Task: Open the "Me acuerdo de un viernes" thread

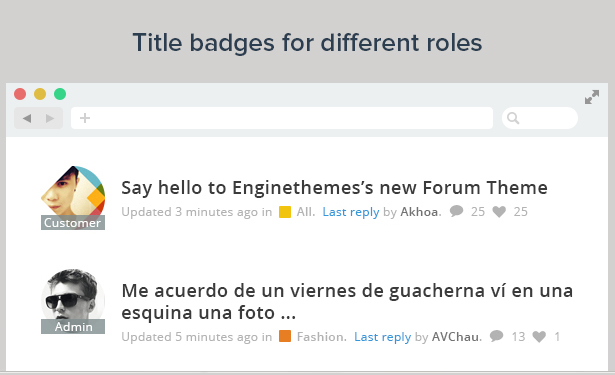Action: [x=347, y=302]
